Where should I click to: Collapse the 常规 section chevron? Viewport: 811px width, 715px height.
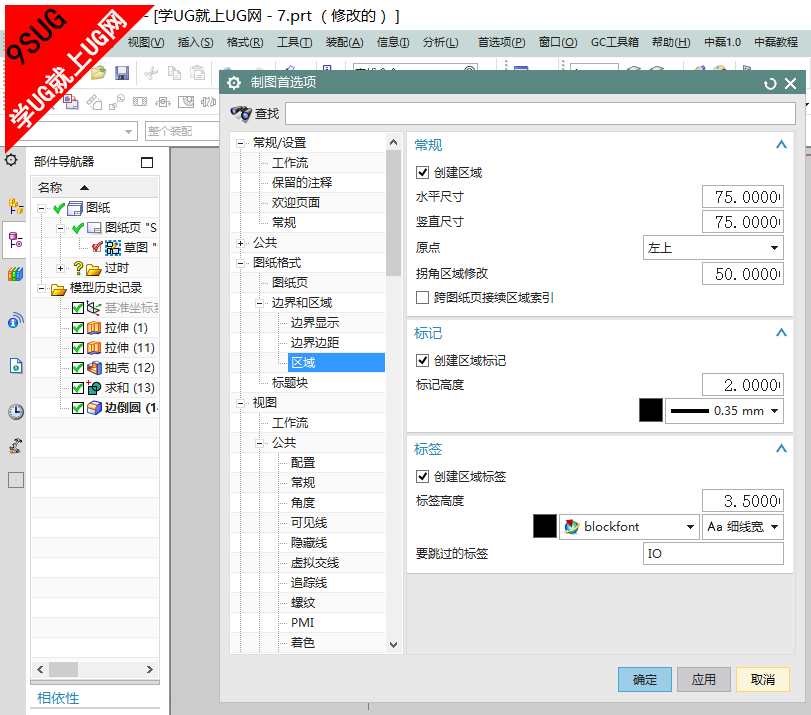pyautogui.click(x=781, y=145)
